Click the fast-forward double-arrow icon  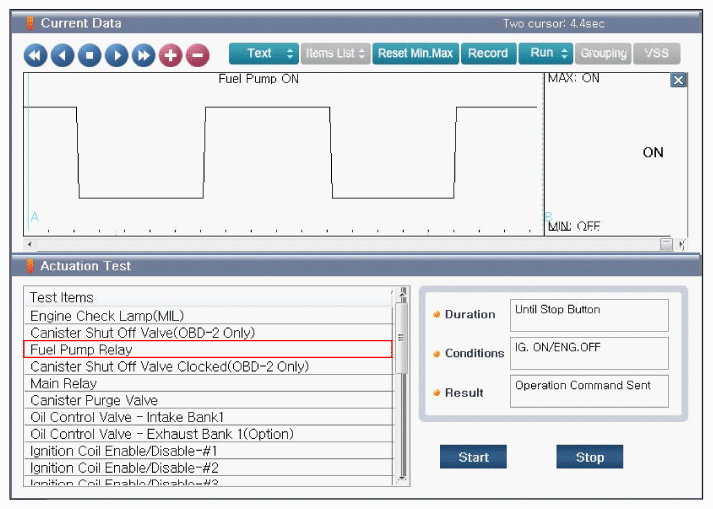pyautogui.click(x=143, y=55)
